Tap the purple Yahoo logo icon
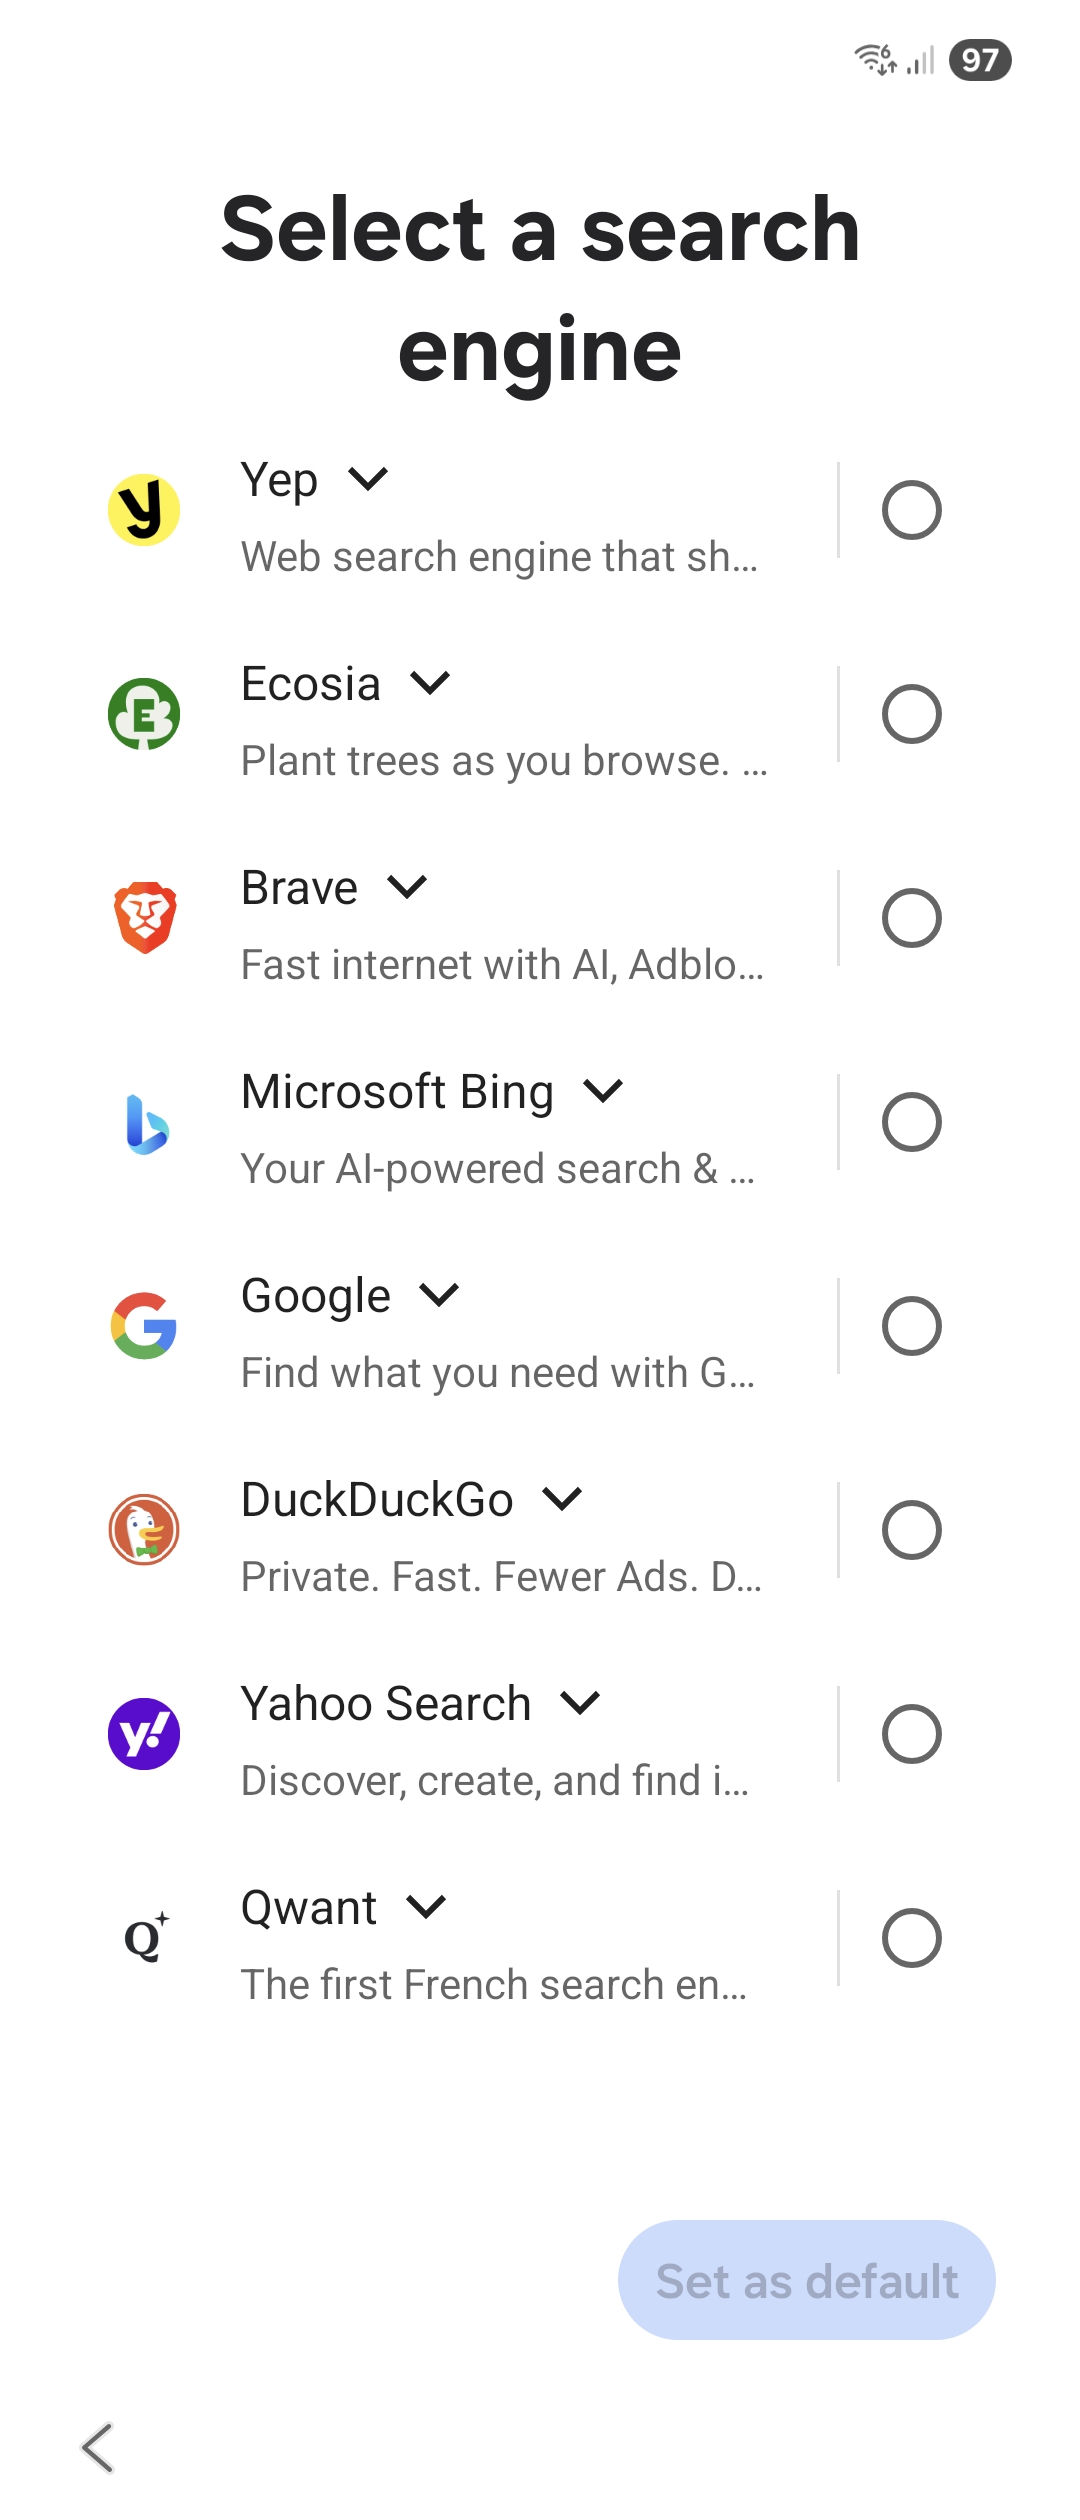Screen dimensions: 1080x2520 click(144, 1734)
